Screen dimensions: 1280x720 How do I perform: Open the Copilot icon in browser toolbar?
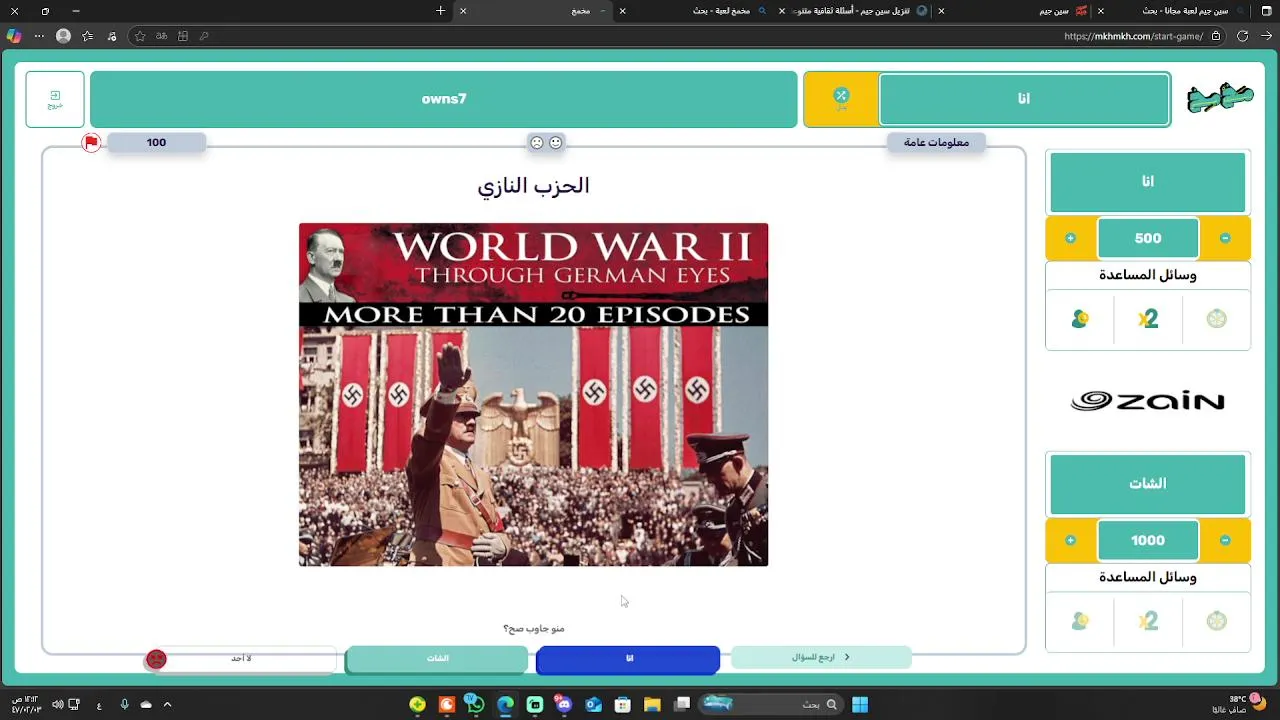[x=14, y=36]
